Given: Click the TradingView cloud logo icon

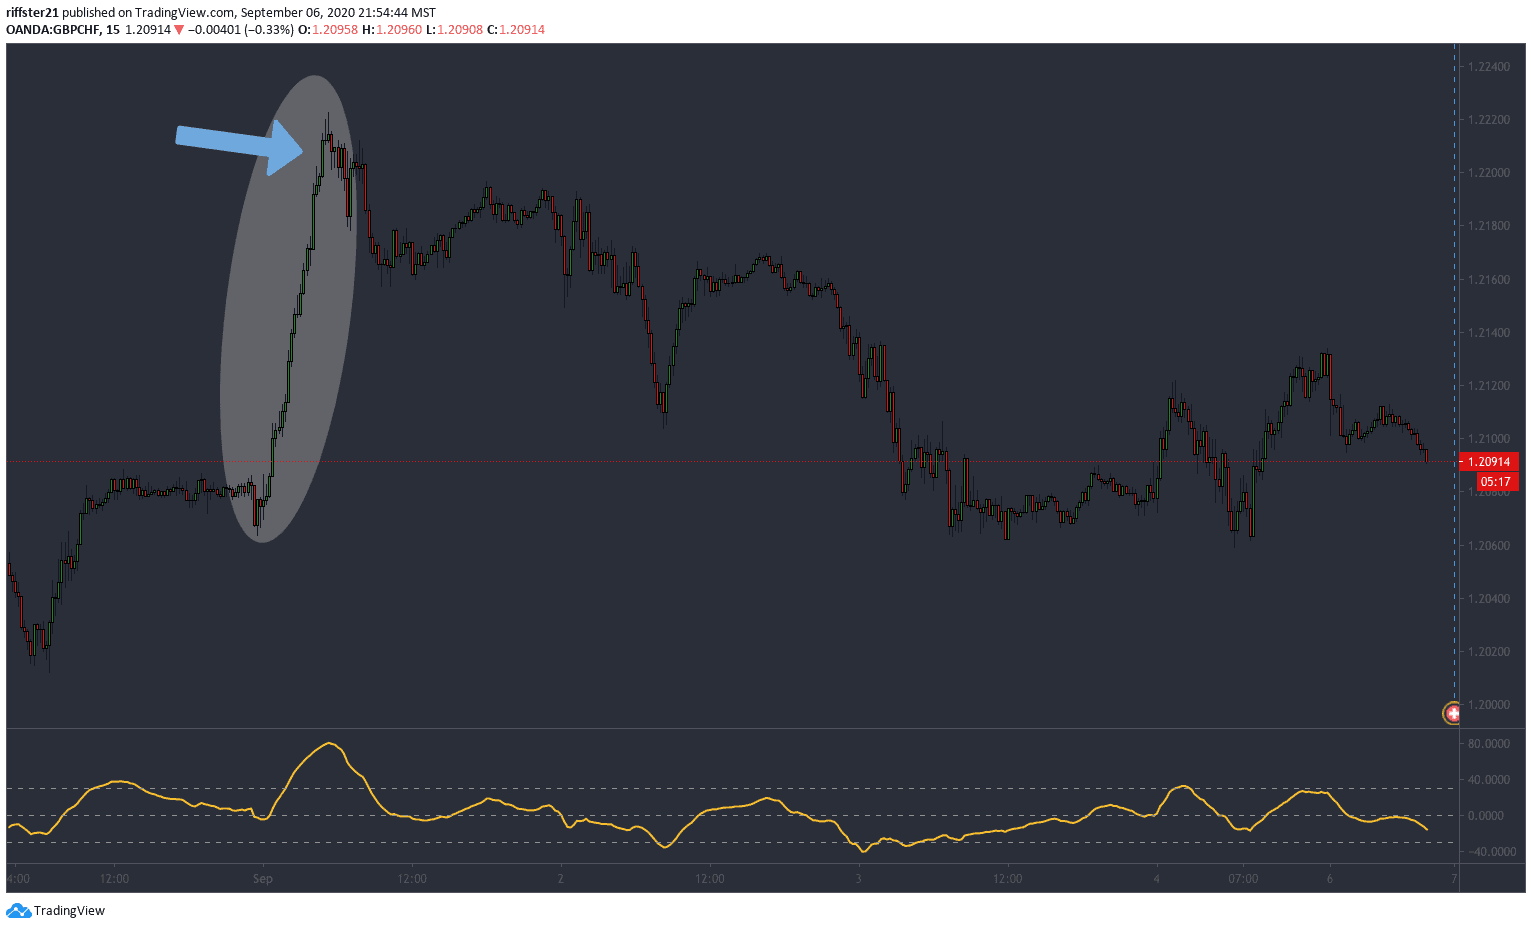Looking at the screenshot, I should click(x=18, y=910).
